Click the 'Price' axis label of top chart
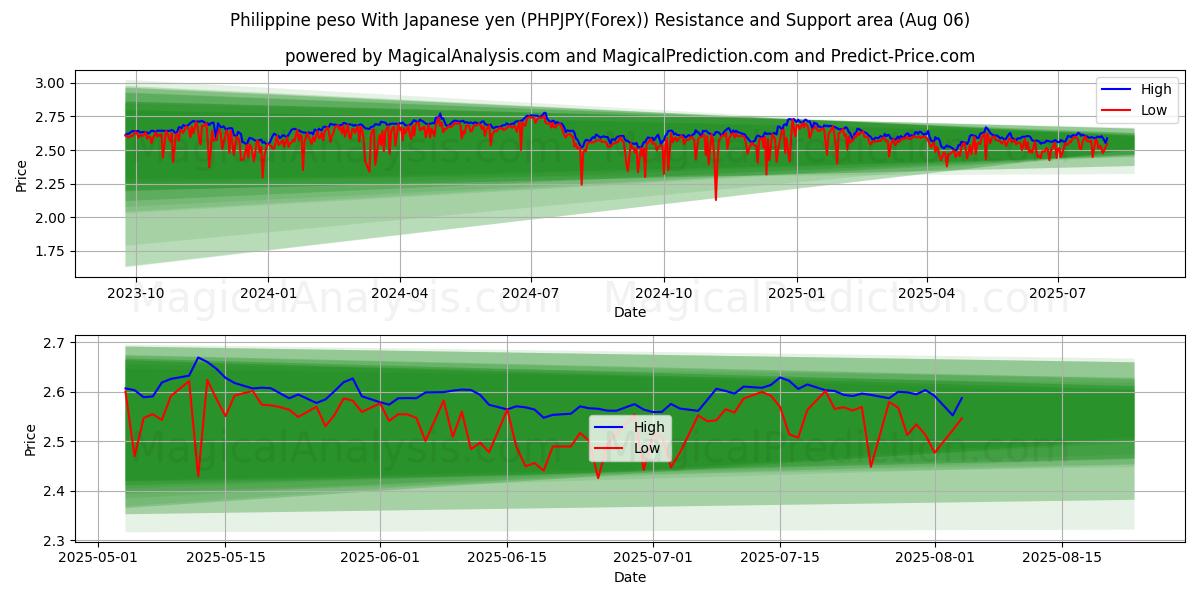 [22, 175]
